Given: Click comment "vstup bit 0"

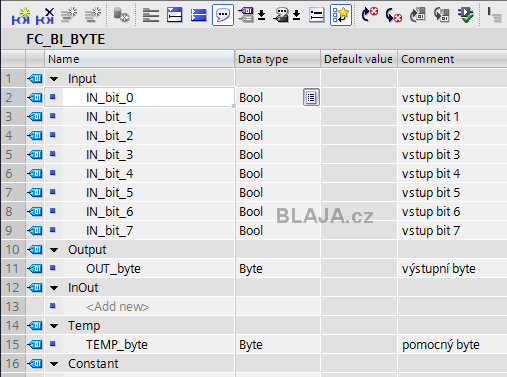Looking at the screenshot, I should pos(431,98).
